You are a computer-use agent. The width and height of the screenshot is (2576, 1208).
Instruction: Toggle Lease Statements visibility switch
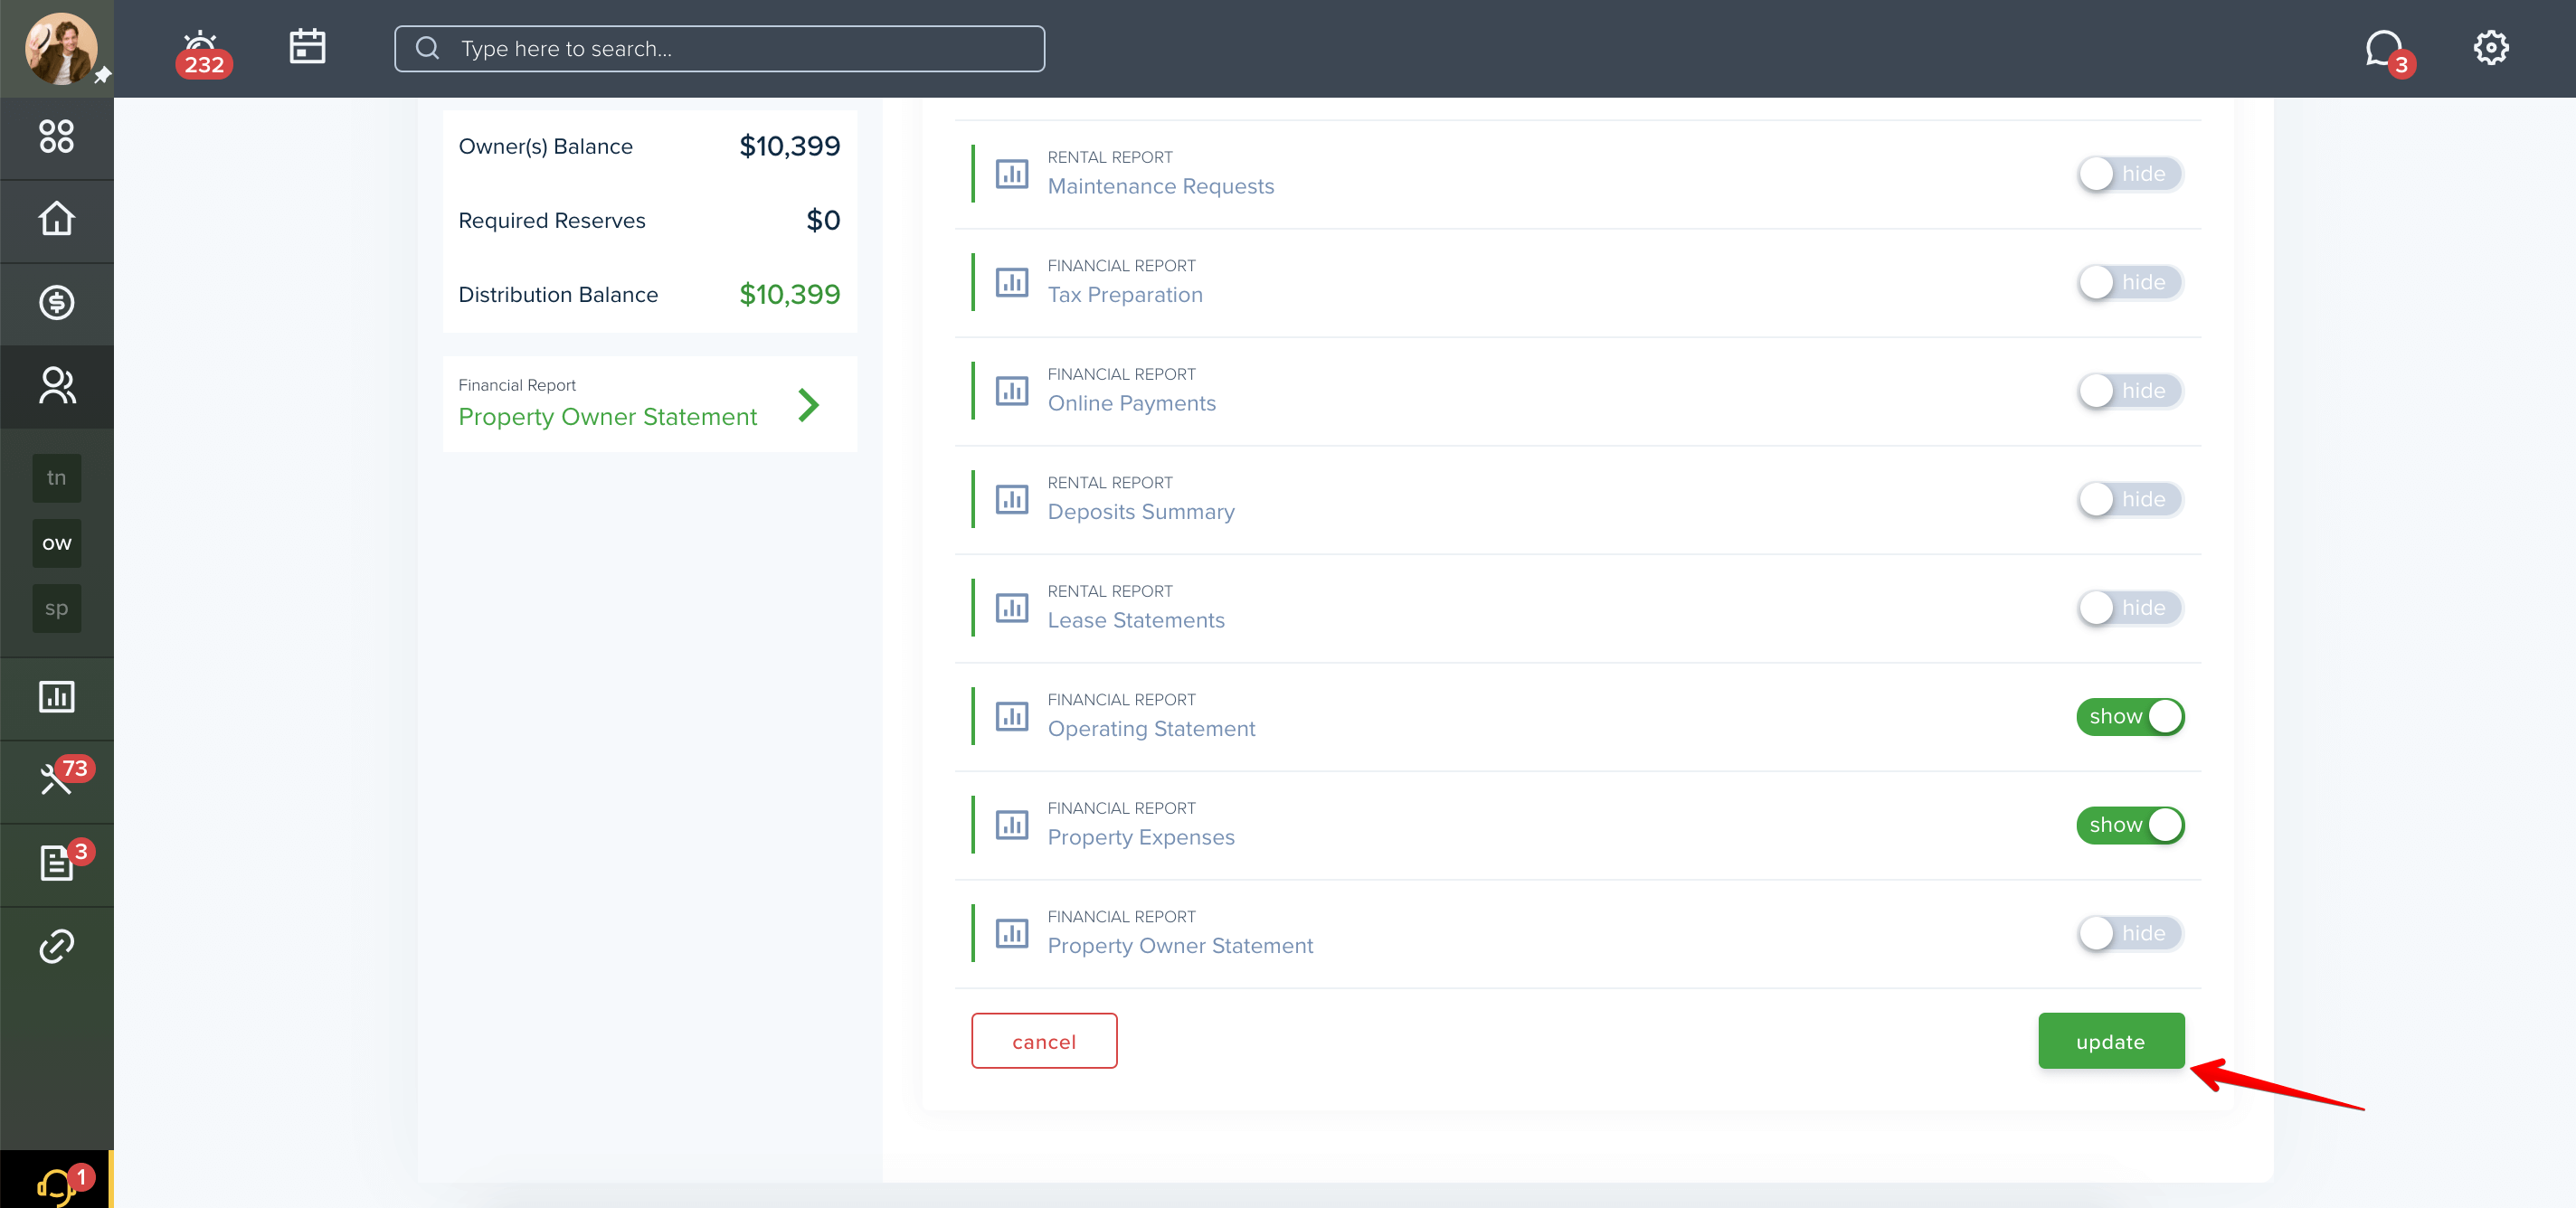tap(2130, 607)
